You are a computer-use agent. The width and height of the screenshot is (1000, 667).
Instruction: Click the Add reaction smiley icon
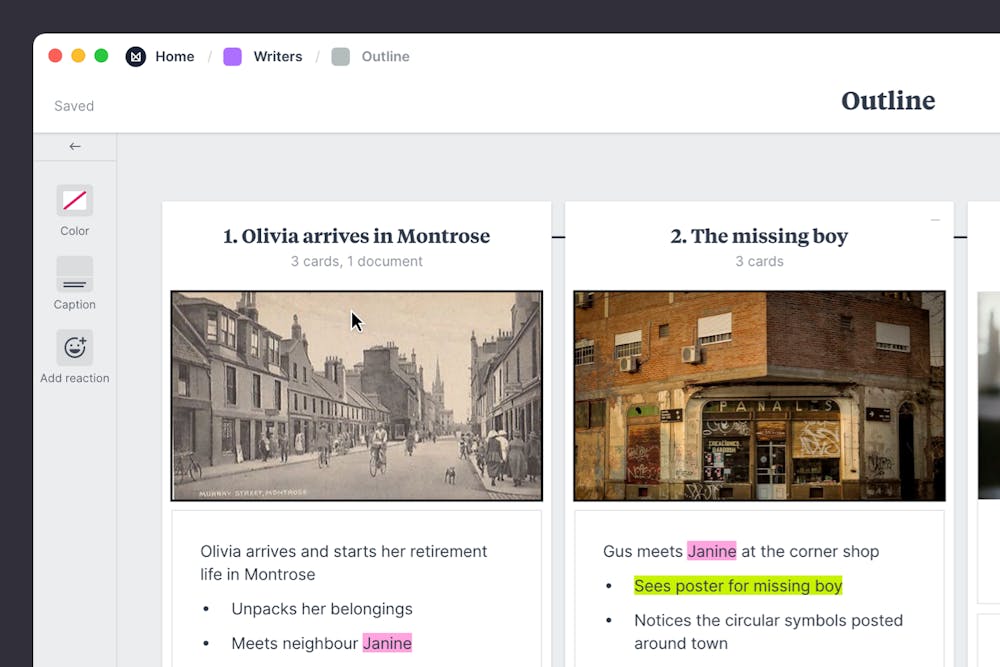tap(75, 347)
